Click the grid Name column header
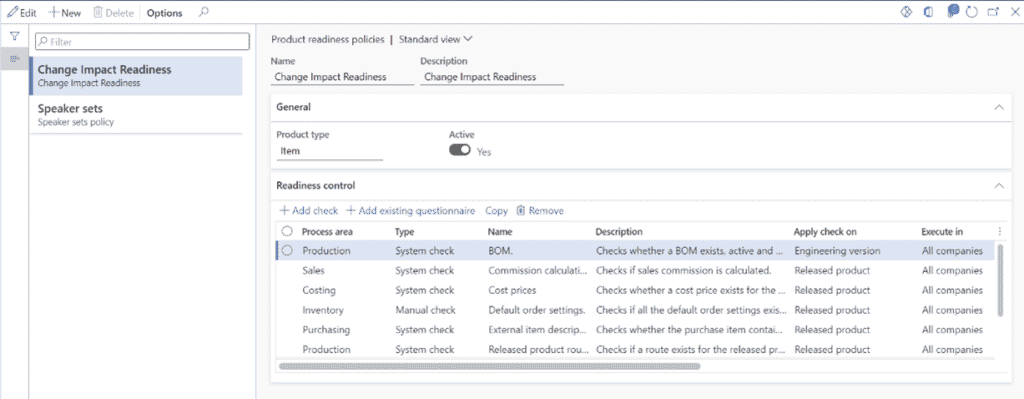 [x=500, y=232]
